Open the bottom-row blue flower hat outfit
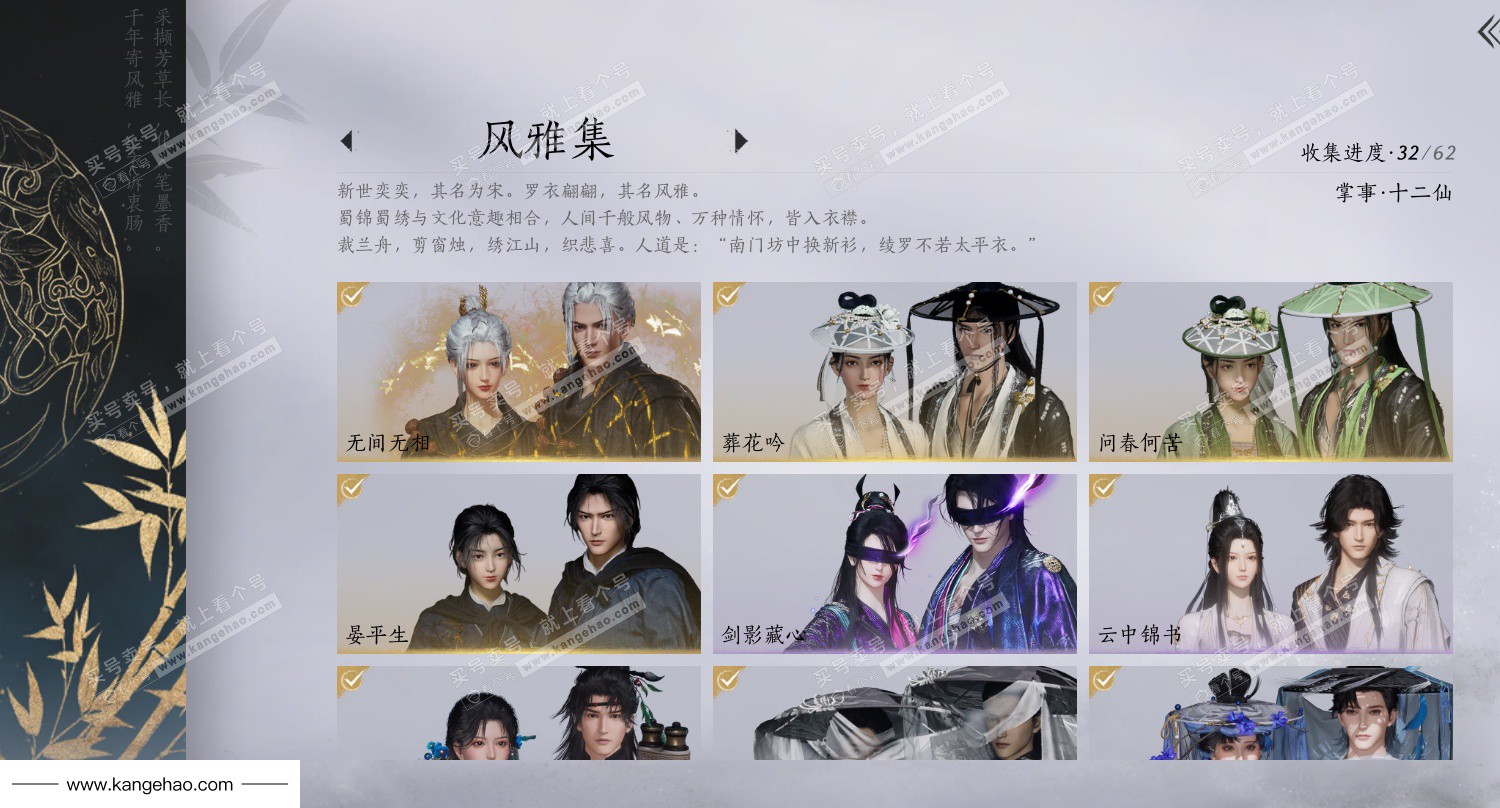This screenshot has height=808, width=1500. pyautogui.click(x=1271, y=713)
